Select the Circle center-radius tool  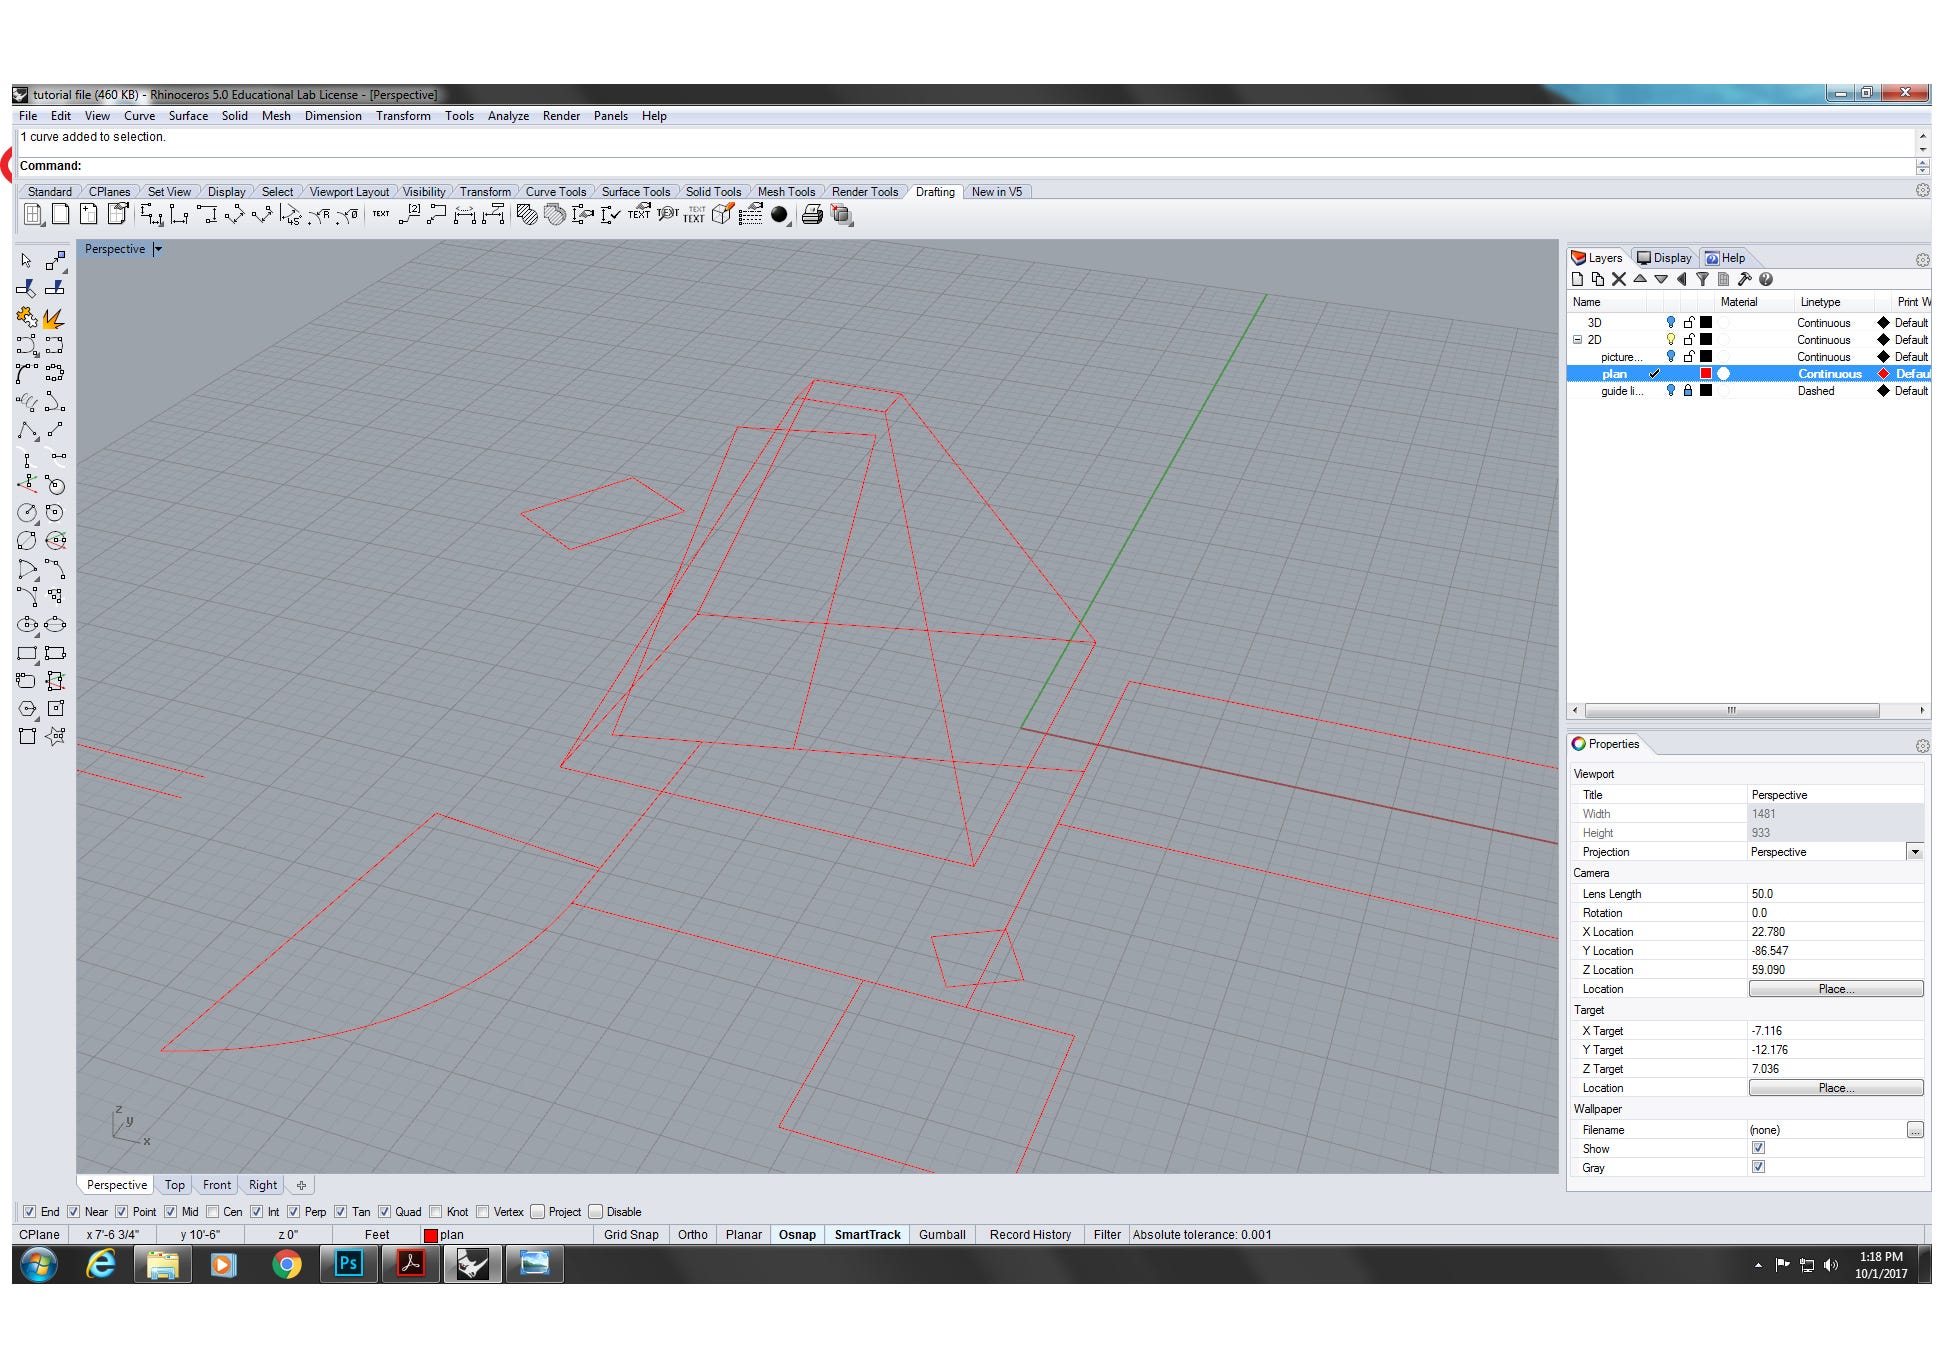26,512
